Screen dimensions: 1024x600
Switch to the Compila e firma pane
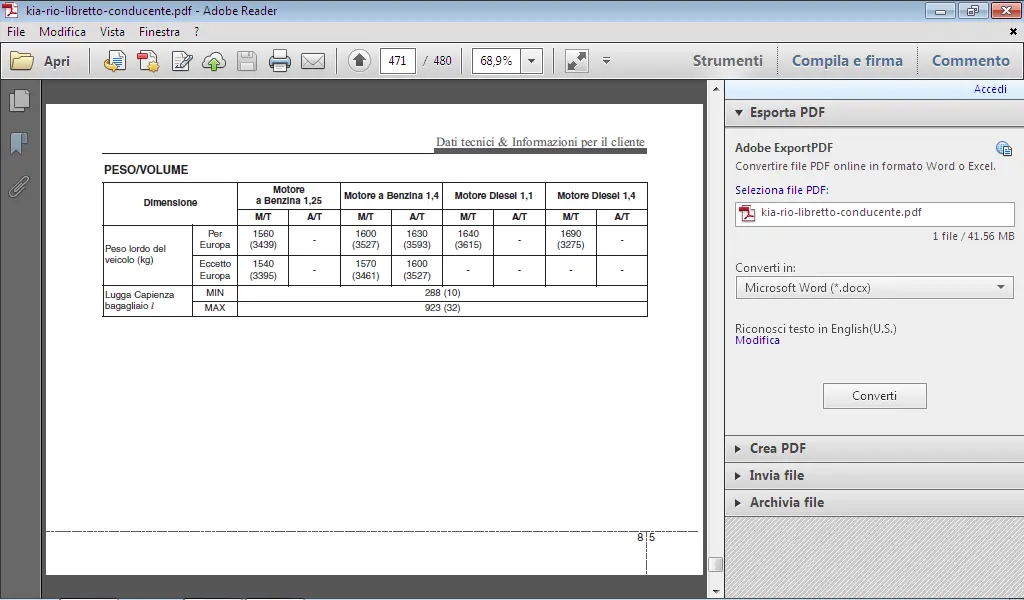pos(847,61)
